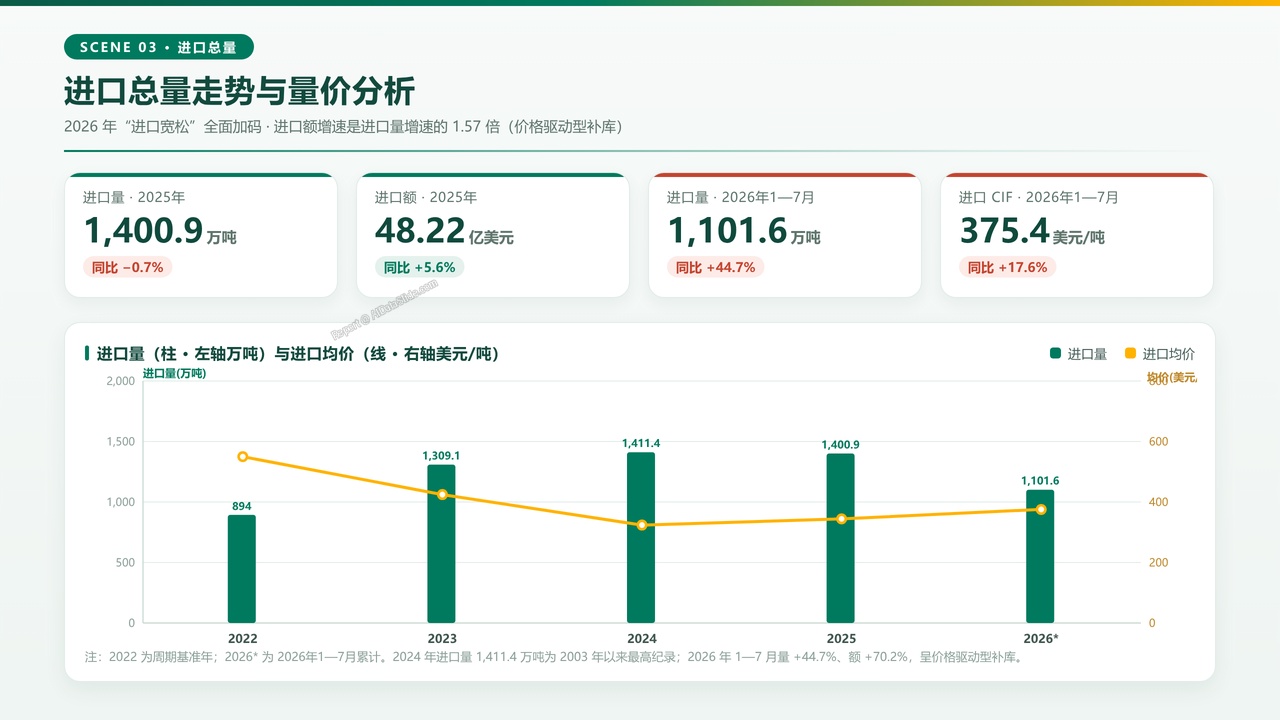
Task: Click the 进口均价 legend label
Action: tap(1169, 354)
